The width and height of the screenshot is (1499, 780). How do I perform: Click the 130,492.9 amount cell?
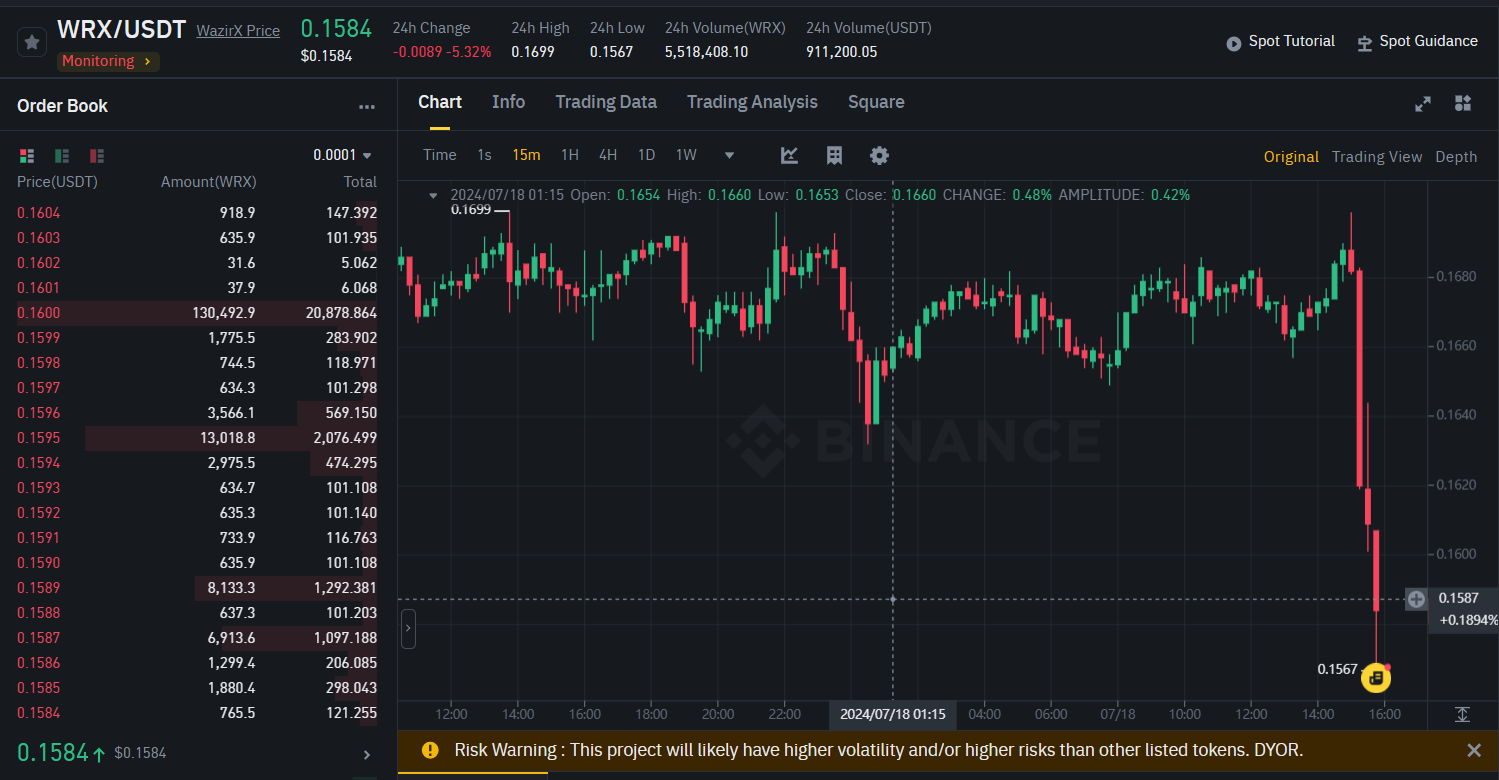coord(224,313)
